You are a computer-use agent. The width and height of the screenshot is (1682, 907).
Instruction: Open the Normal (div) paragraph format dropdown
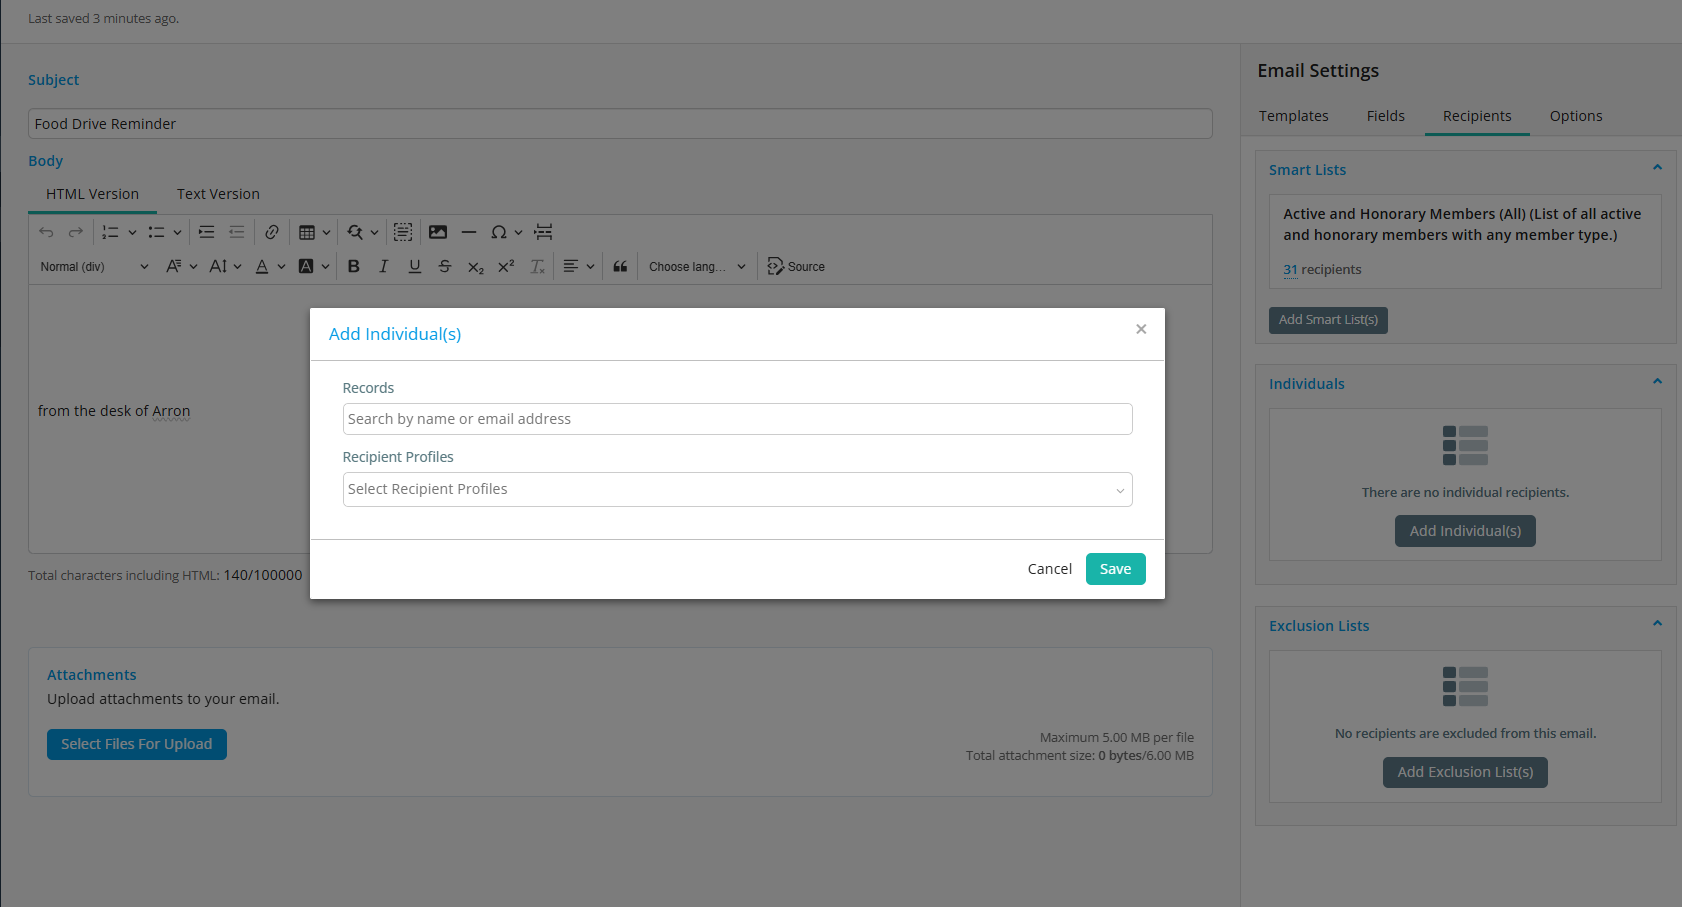coord(94,267)
